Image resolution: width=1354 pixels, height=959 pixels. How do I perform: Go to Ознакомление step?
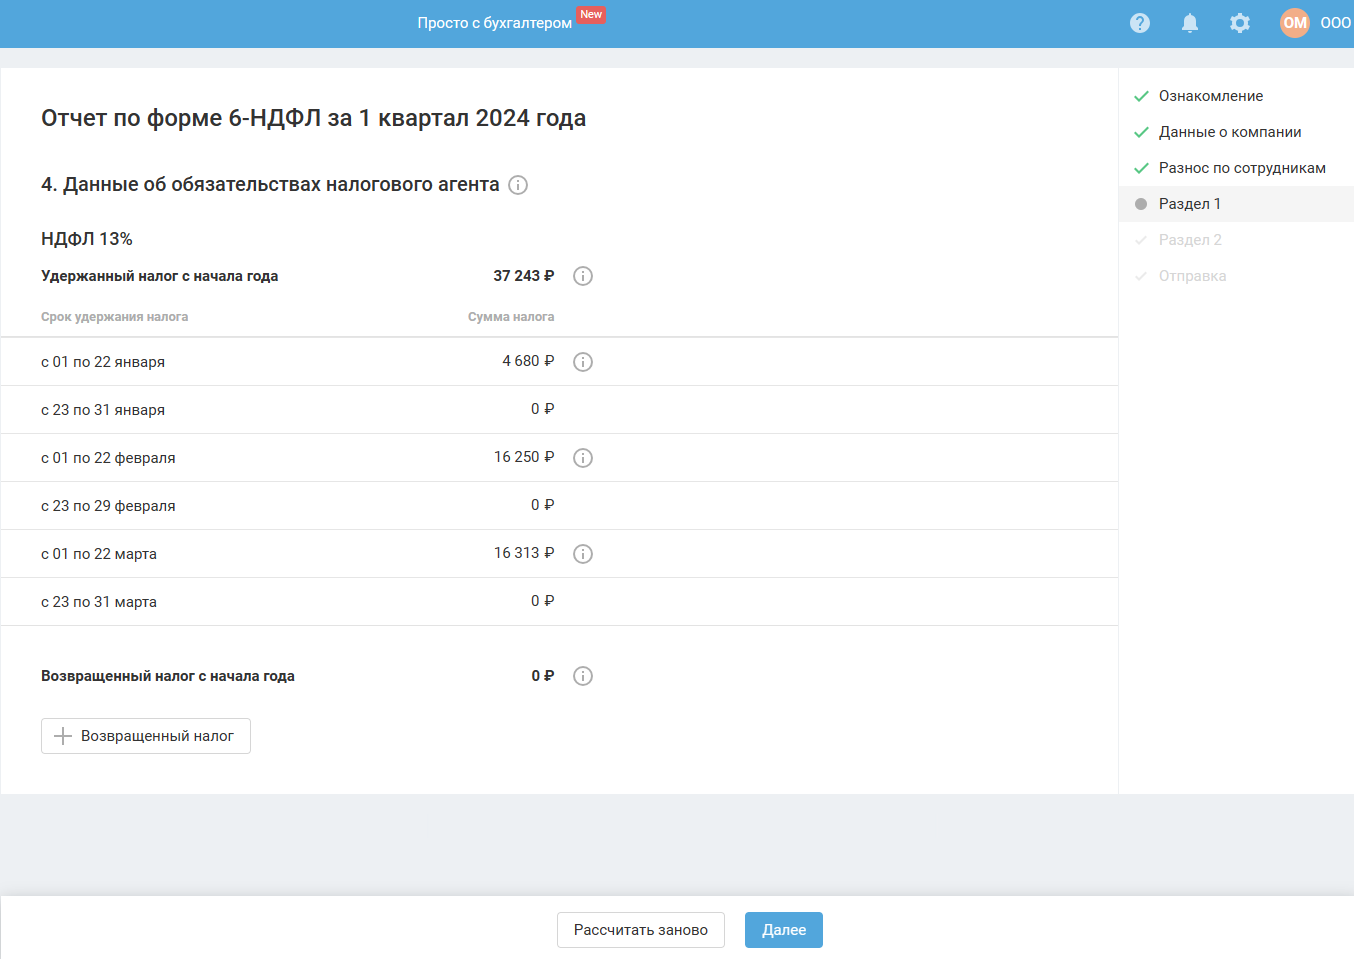(x=1211, y=96)
